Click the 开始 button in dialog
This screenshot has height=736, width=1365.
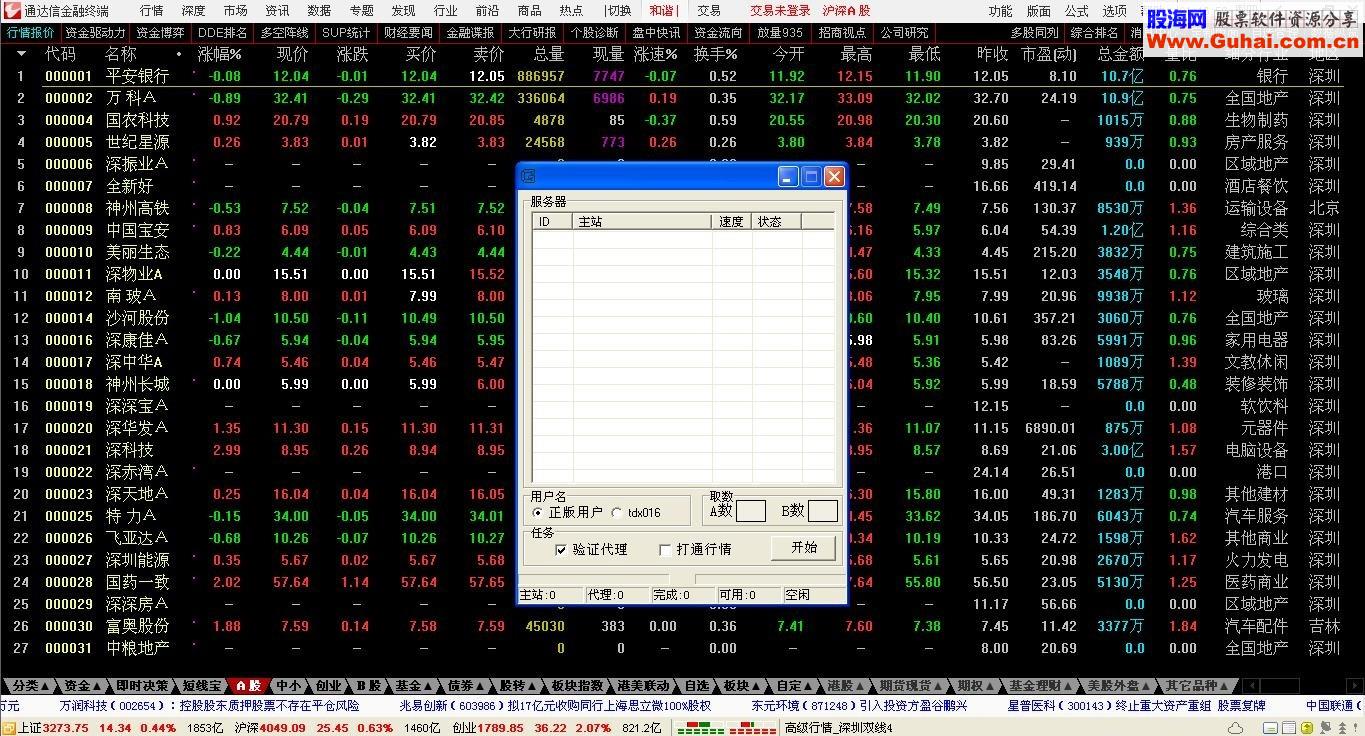(x=803, y=548)
